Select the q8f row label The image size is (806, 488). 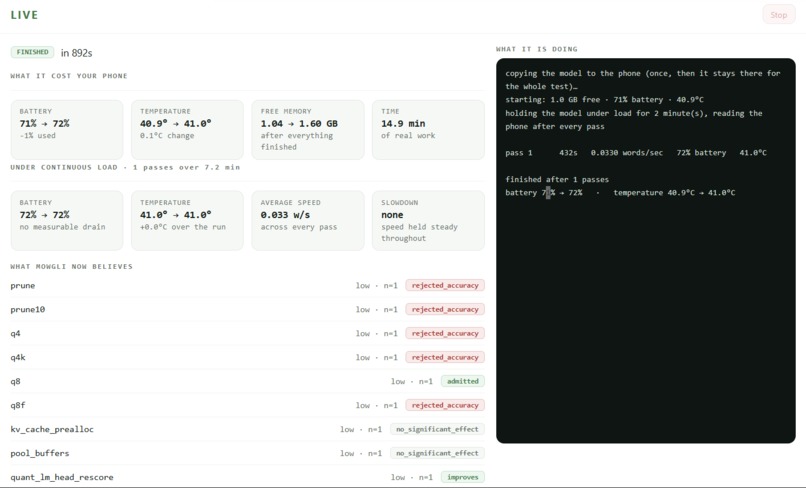point(18,405)
